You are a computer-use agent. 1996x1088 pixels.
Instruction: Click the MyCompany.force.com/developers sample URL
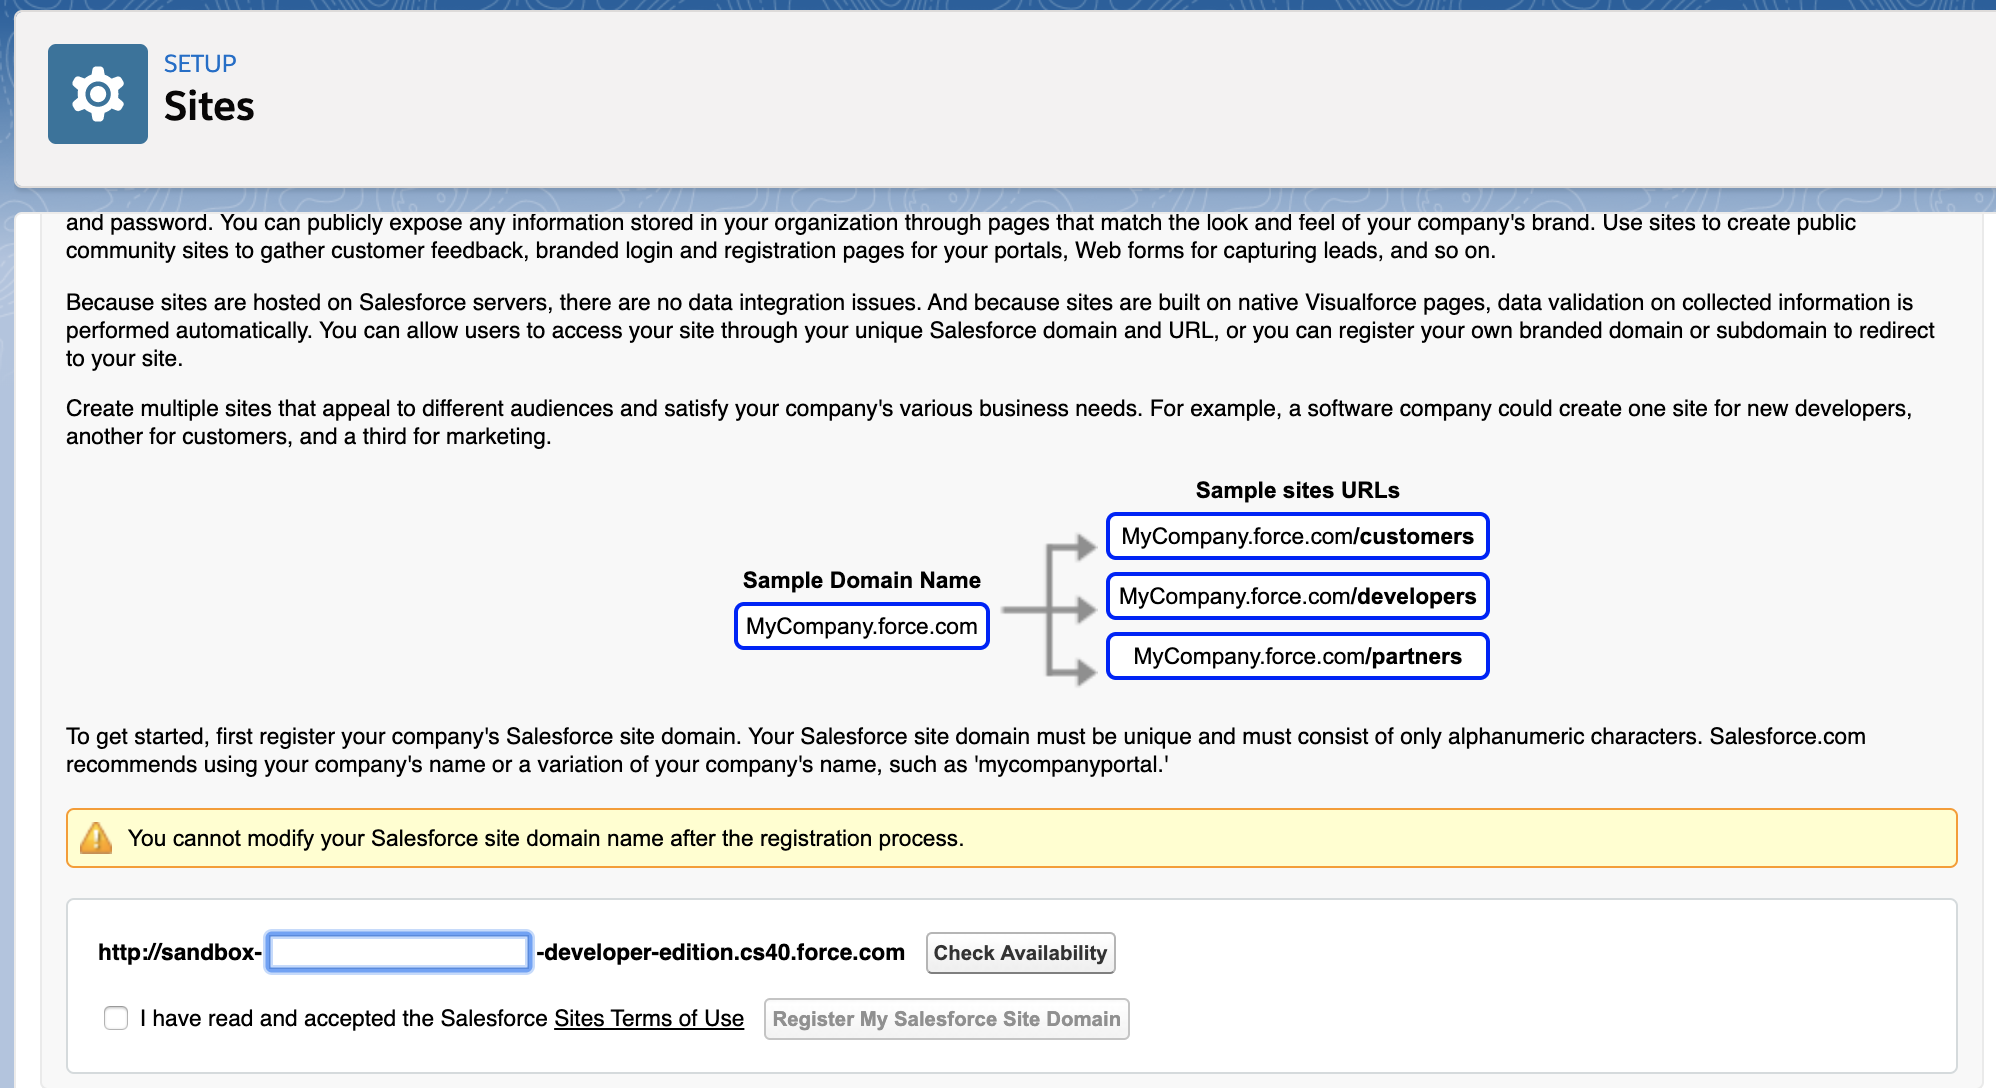coord(1297,596)
